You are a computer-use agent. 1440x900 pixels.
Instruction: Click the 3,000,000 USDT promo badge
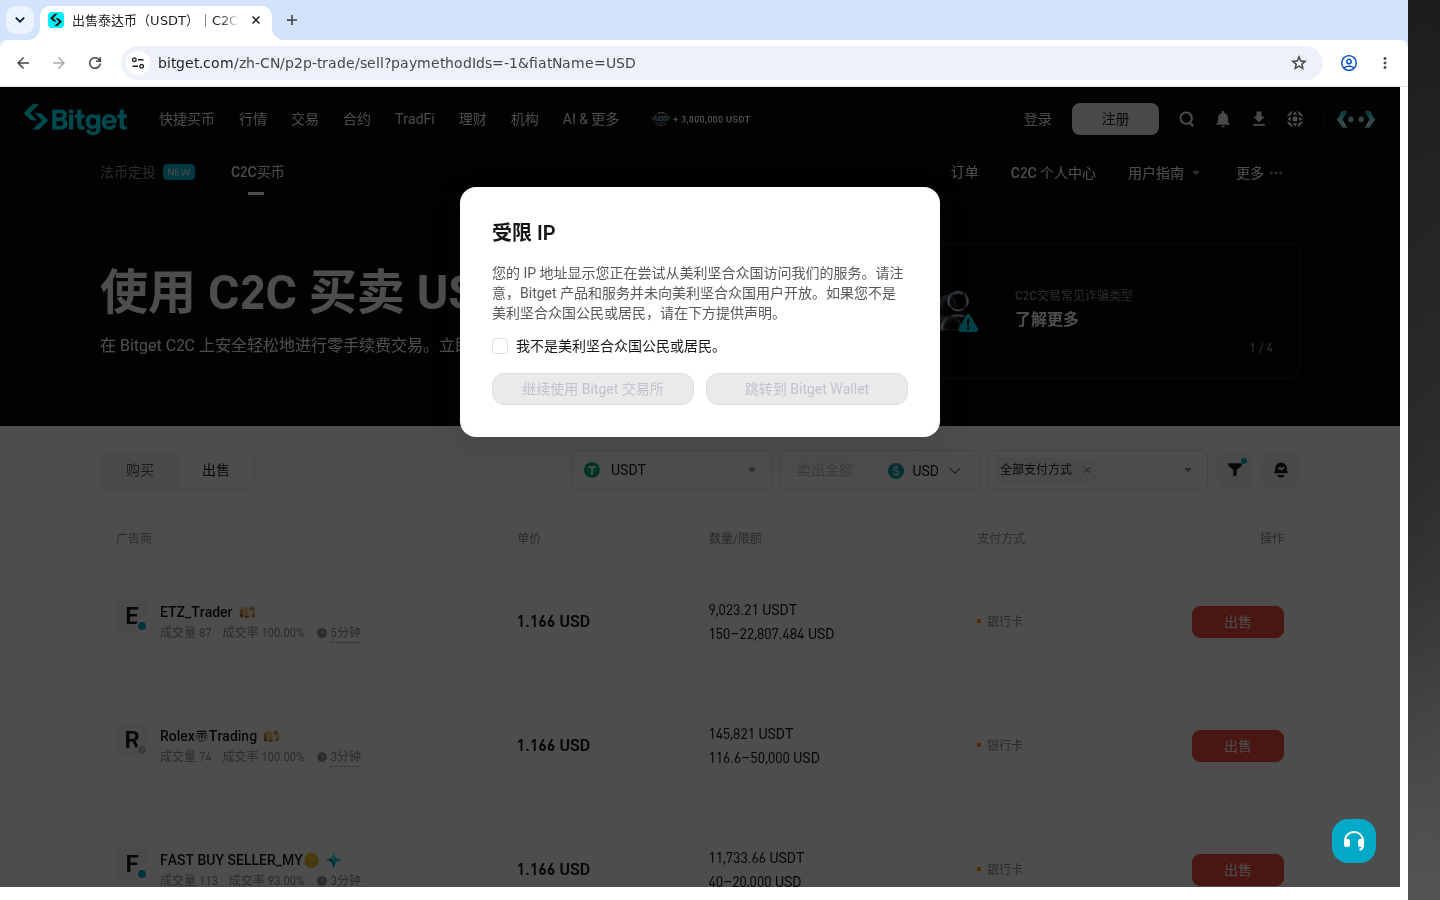pos(701,119)
